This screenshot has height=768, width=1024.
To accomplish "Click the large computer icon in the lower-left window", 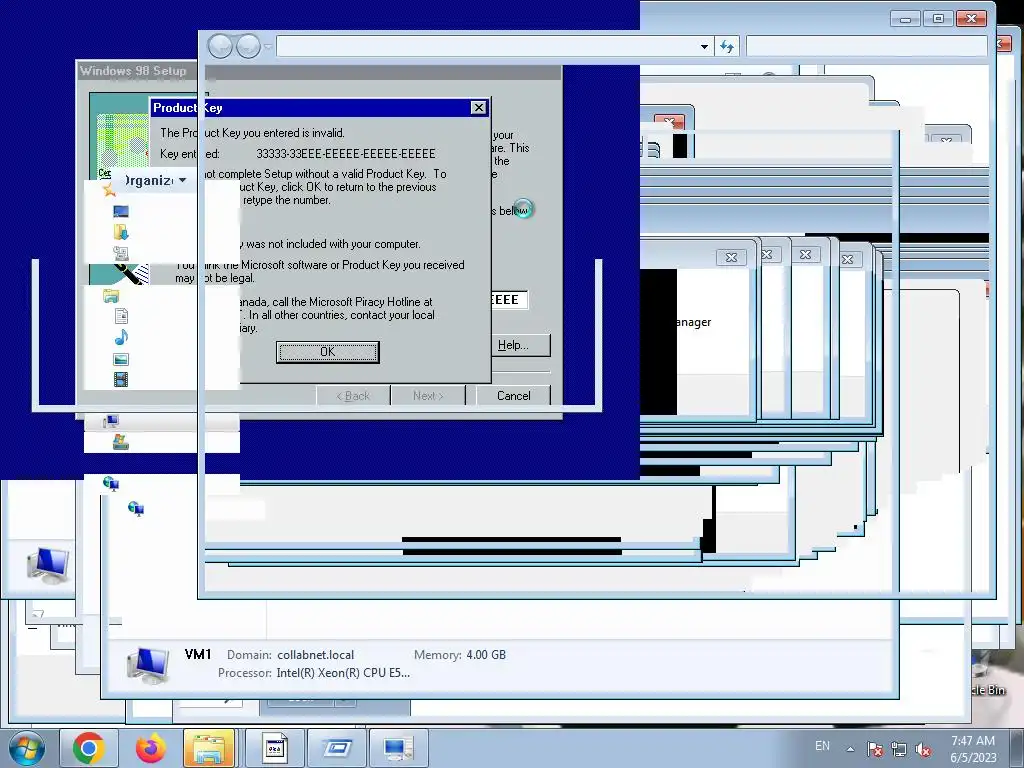I will [48, 566].
